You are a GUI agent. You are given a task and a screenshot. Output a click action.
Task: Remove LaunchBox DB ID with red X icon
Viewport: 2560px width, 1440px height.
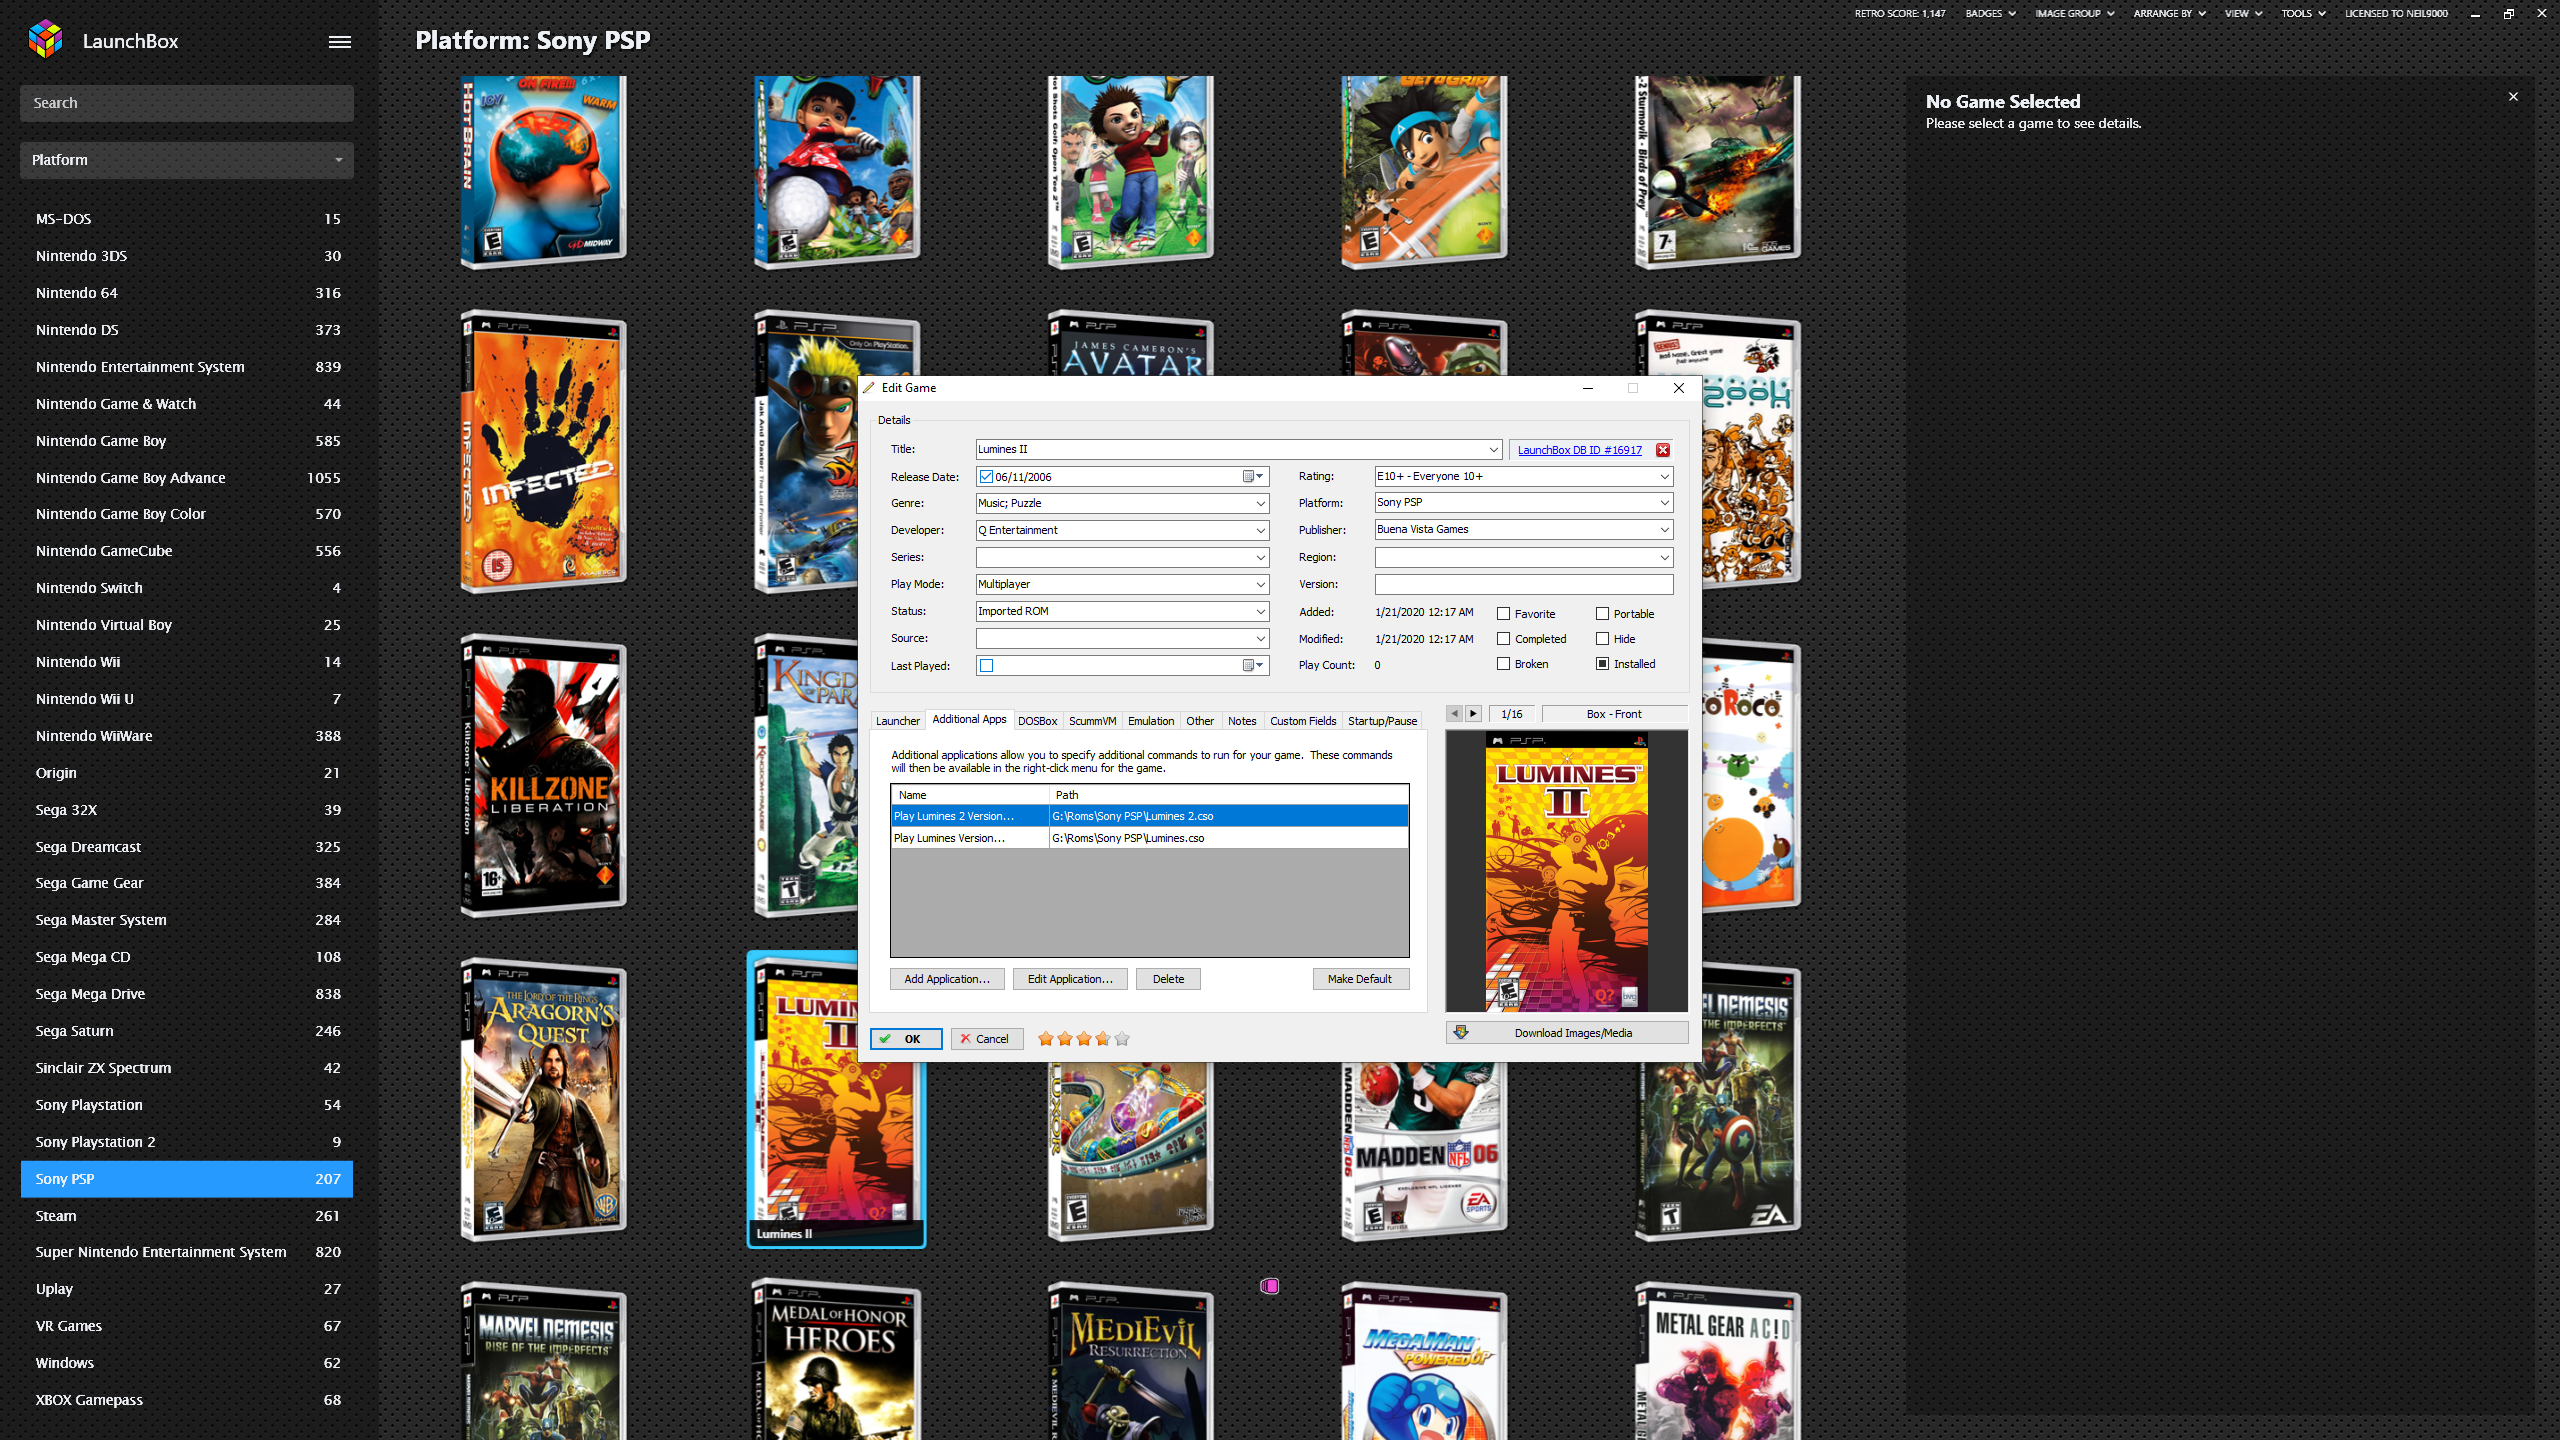(x=1663, y=450)
